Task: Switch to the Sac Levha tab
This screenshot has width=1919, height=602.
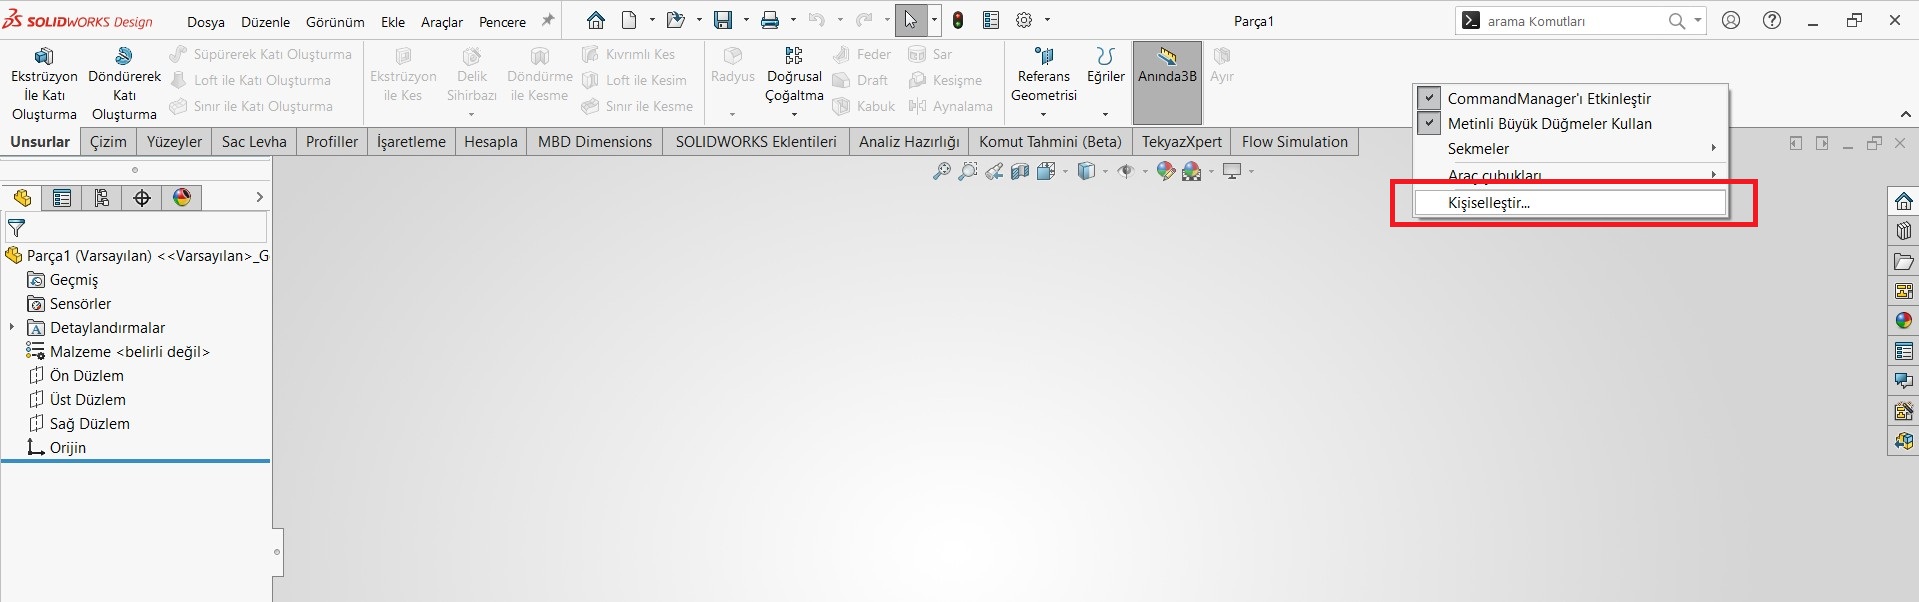Action: (x=254, y=142)
